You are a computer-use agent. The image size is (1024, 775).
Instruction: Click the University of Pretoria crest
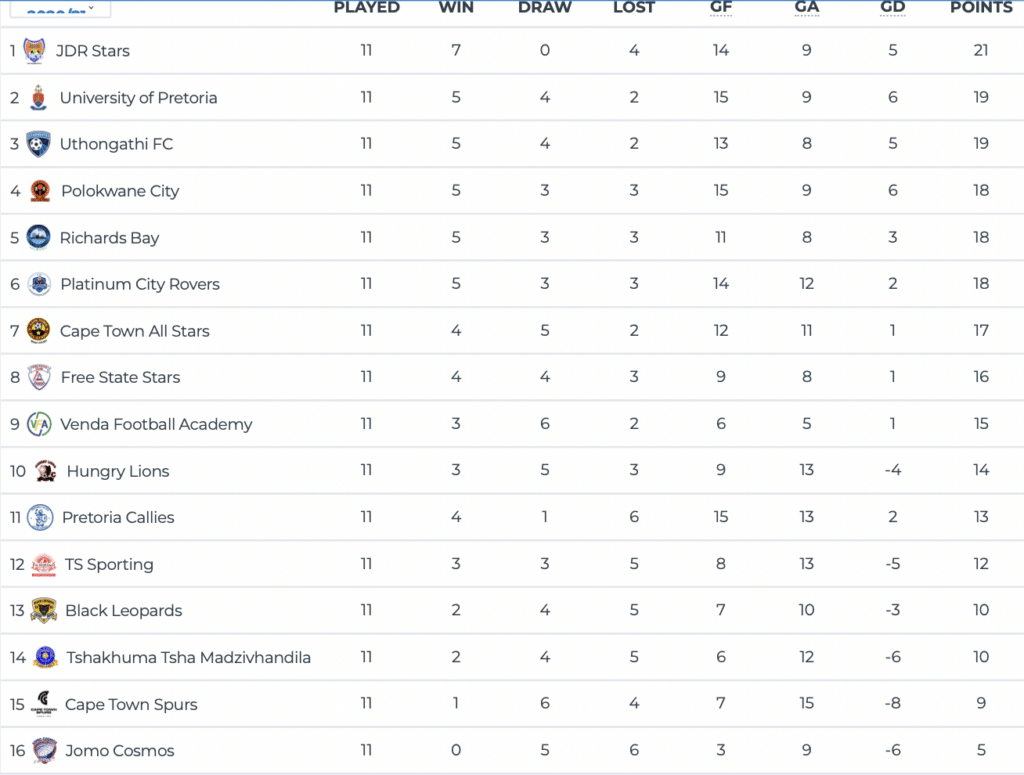point(38,97)
